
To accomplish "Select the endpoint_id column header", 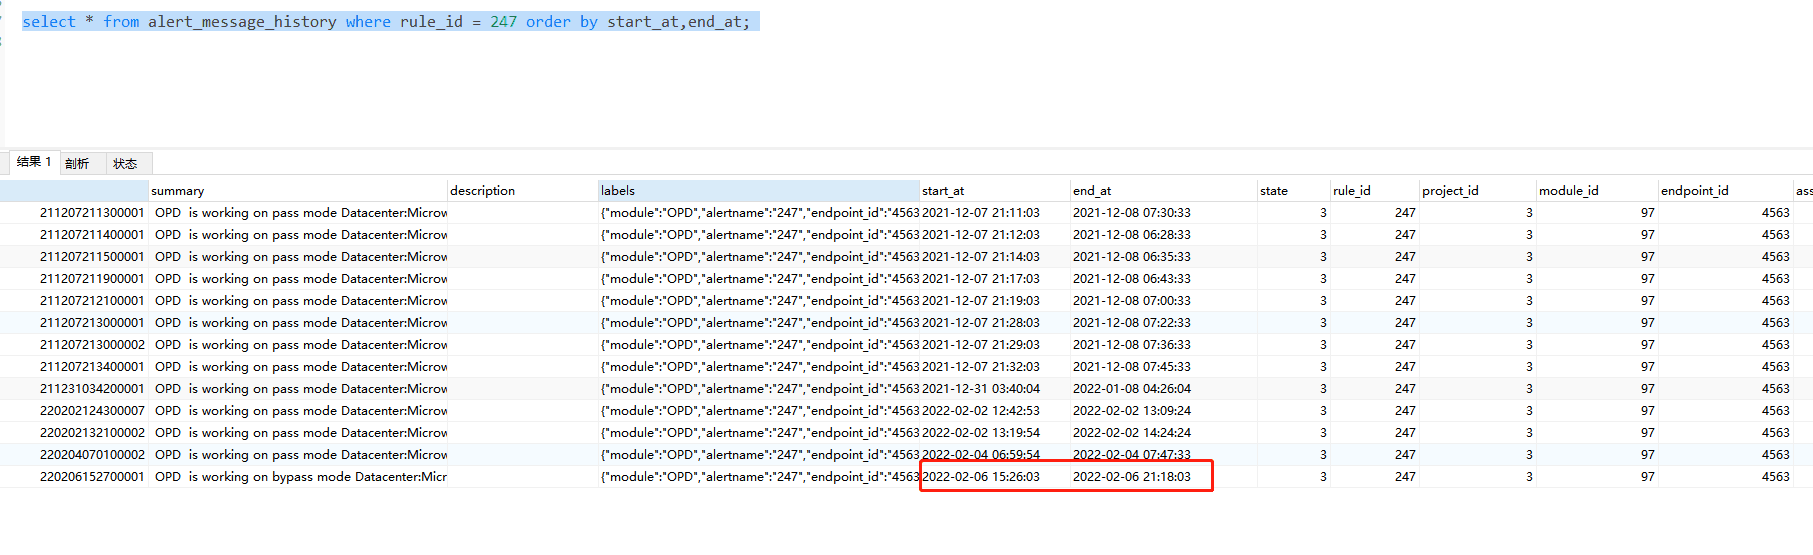I will (x=1694, y=191).
